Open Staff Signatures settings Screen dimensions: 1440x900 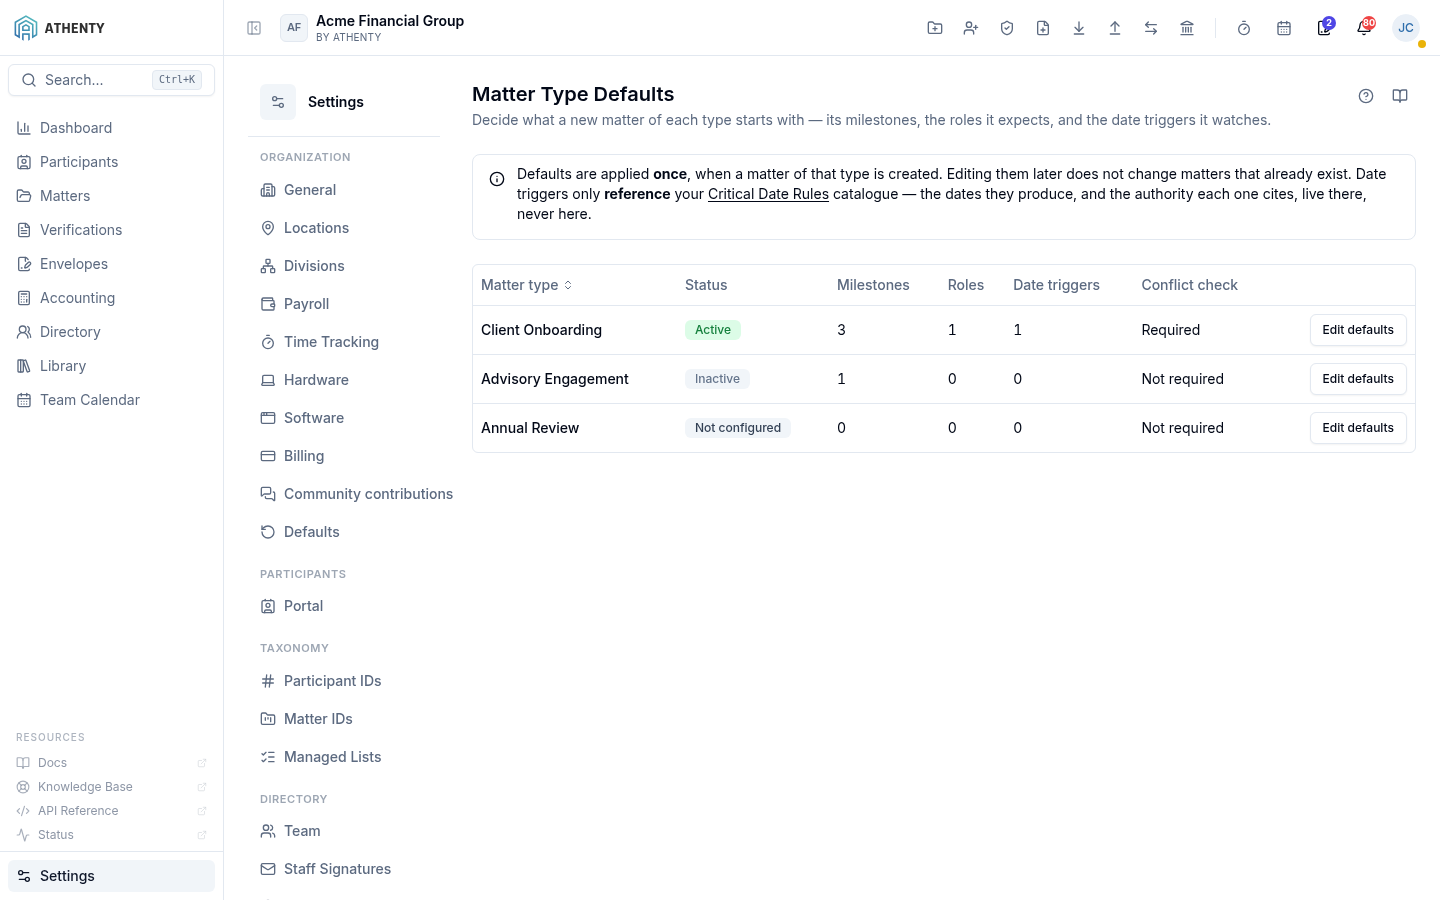pos(325,869)
